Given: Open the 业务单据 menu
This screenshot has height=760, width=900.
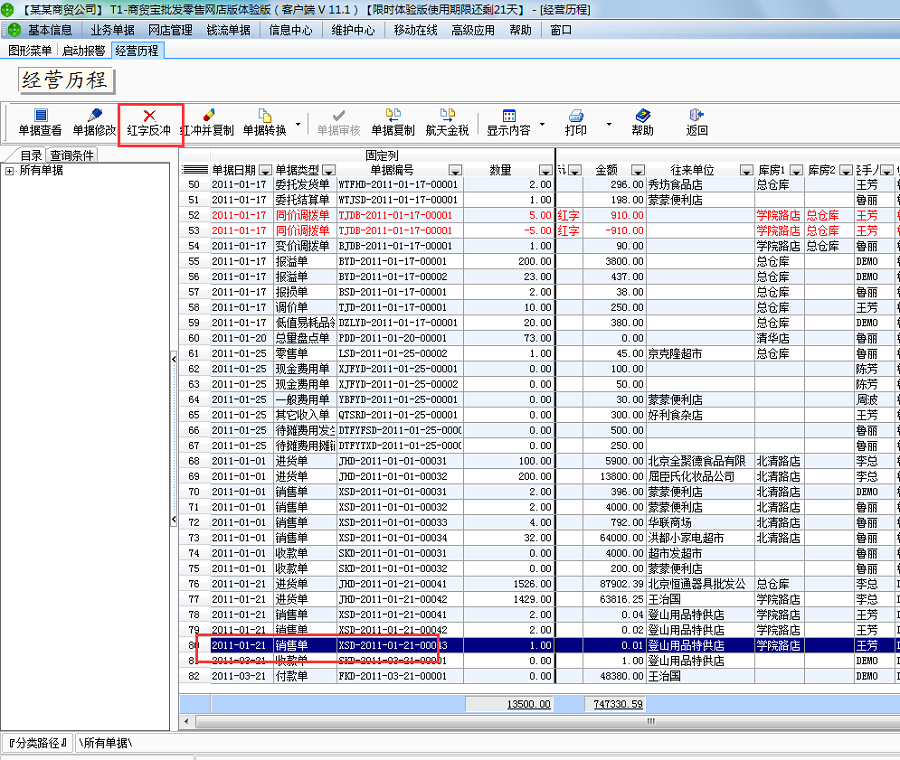Looking at the screenshot, I should point(112,30).
